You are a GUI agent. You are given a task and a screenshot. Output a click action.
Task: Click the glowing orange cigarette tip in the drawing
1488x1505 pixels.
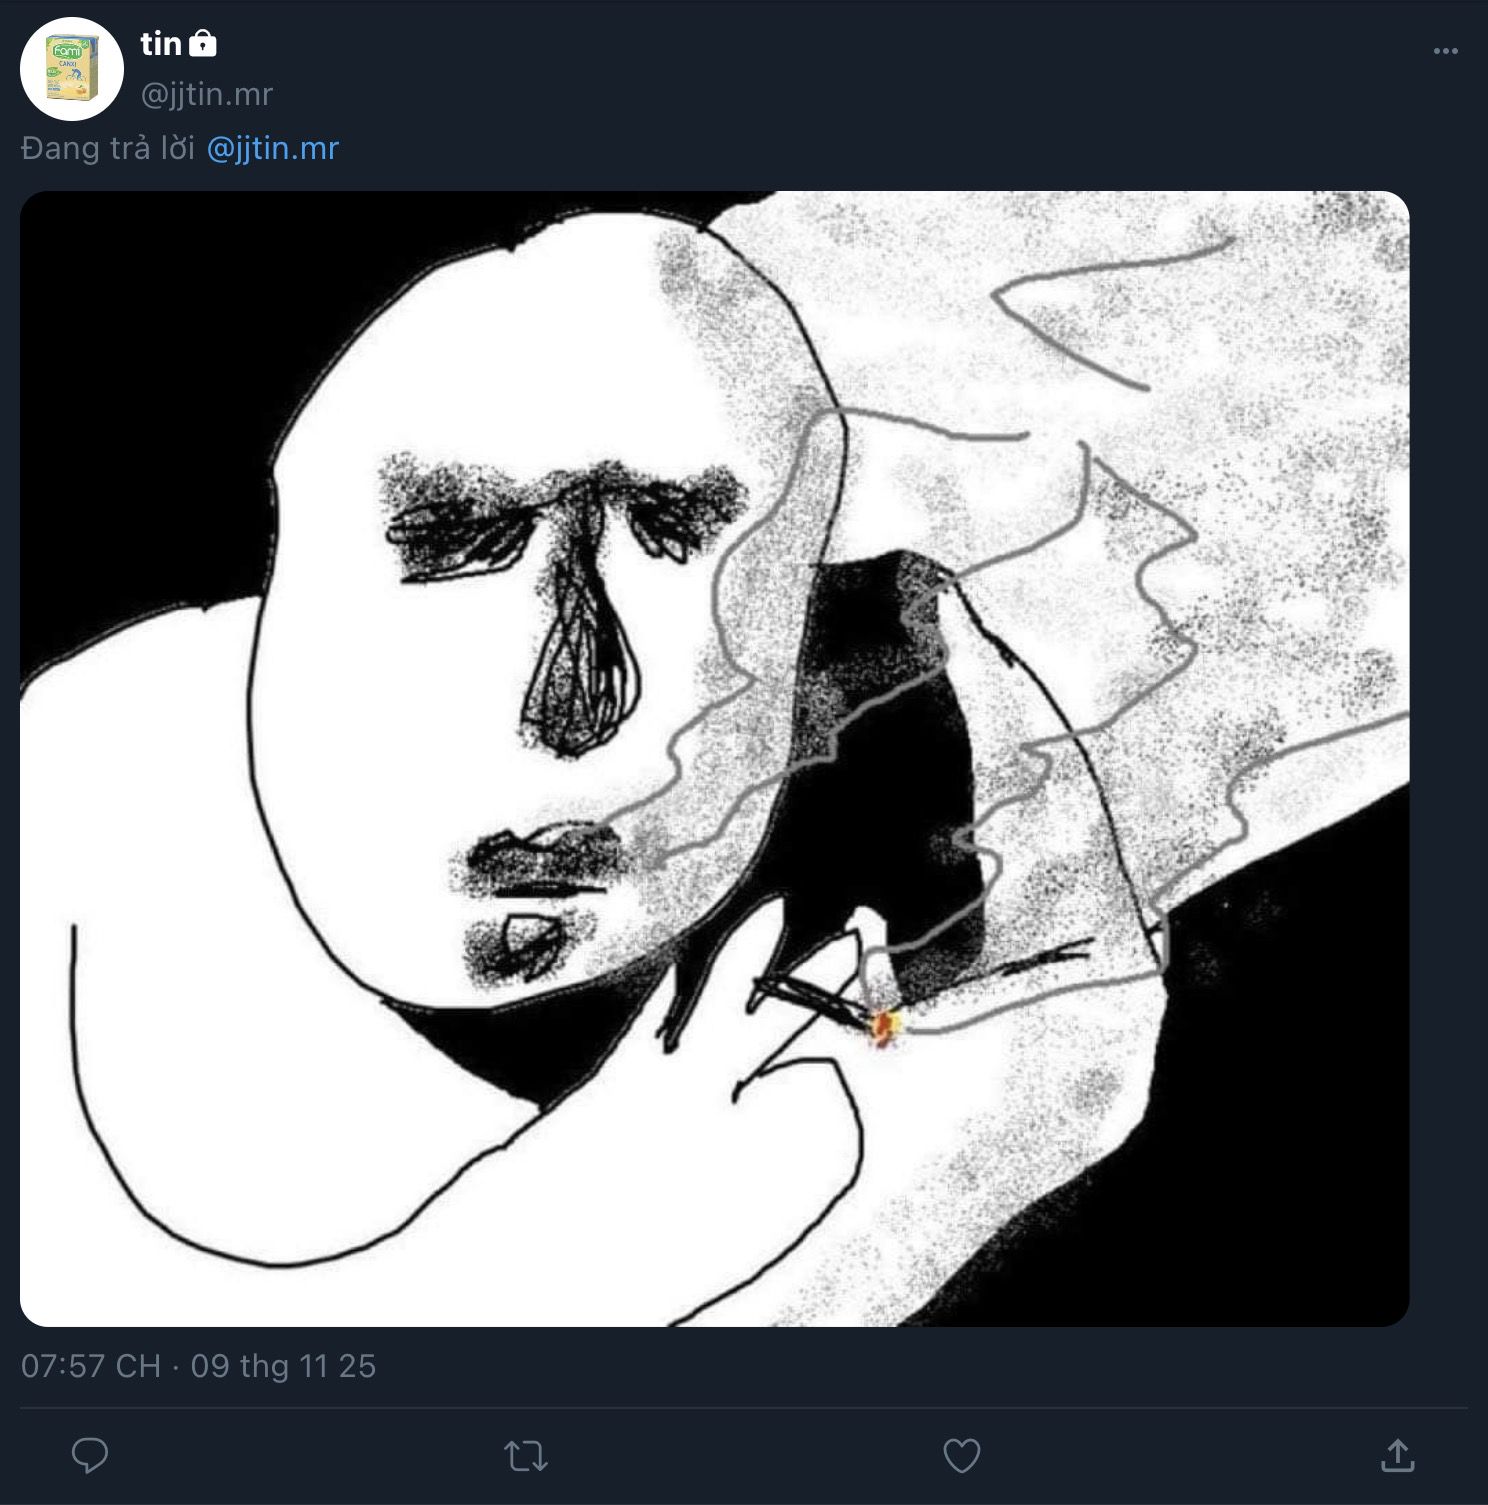tap(885, 1025)
